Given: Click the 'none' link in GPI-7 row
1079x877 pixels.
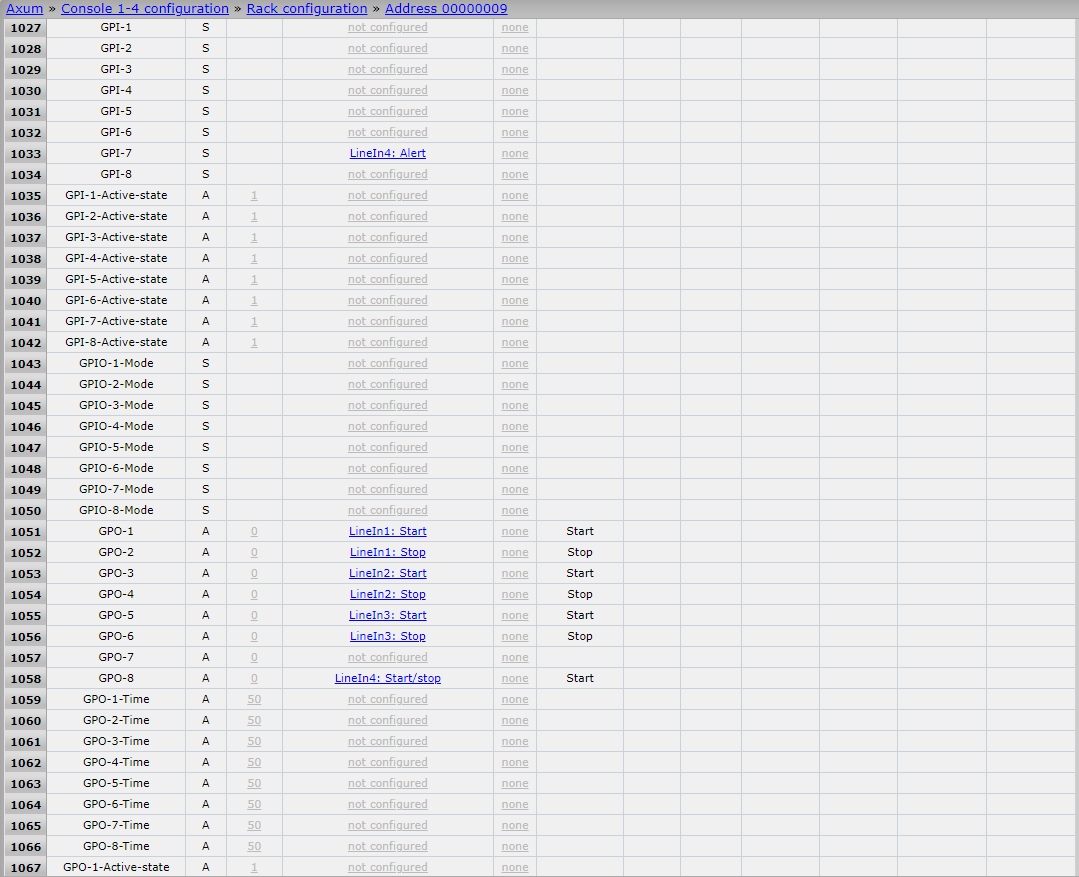Looking at the screenshot, I should coord(515,154).
